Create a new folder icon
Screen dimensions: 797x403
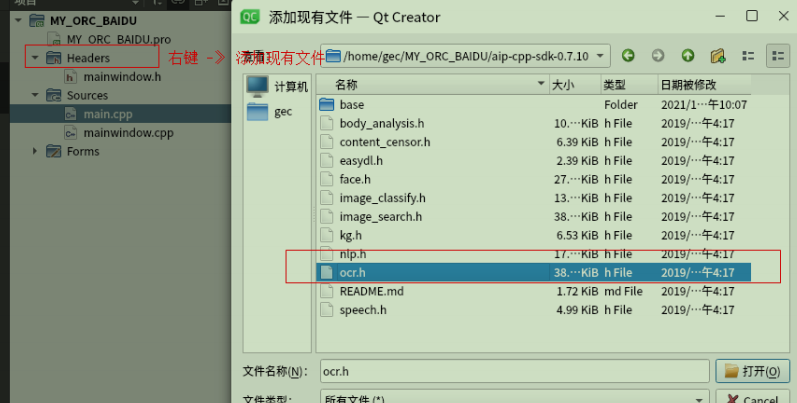718,56
